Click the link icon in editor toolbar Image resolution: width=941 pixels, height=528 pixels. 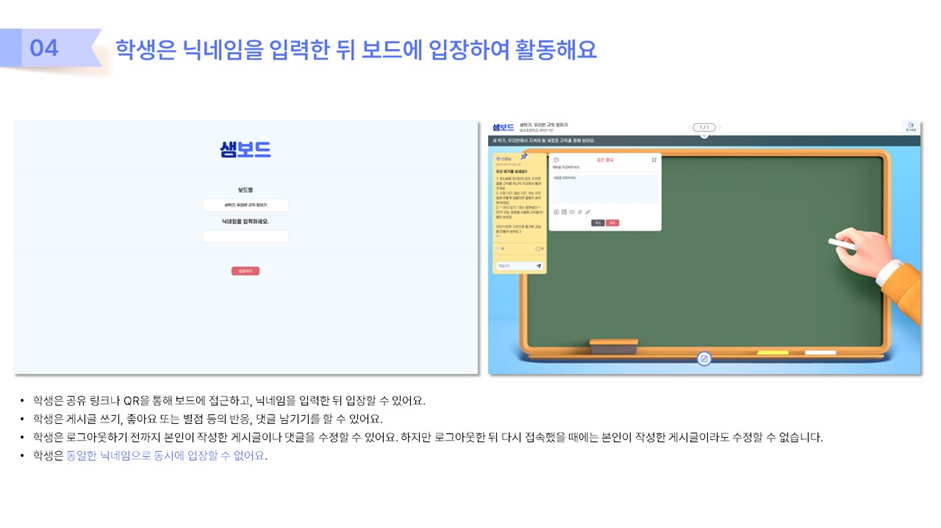point(580,212)
